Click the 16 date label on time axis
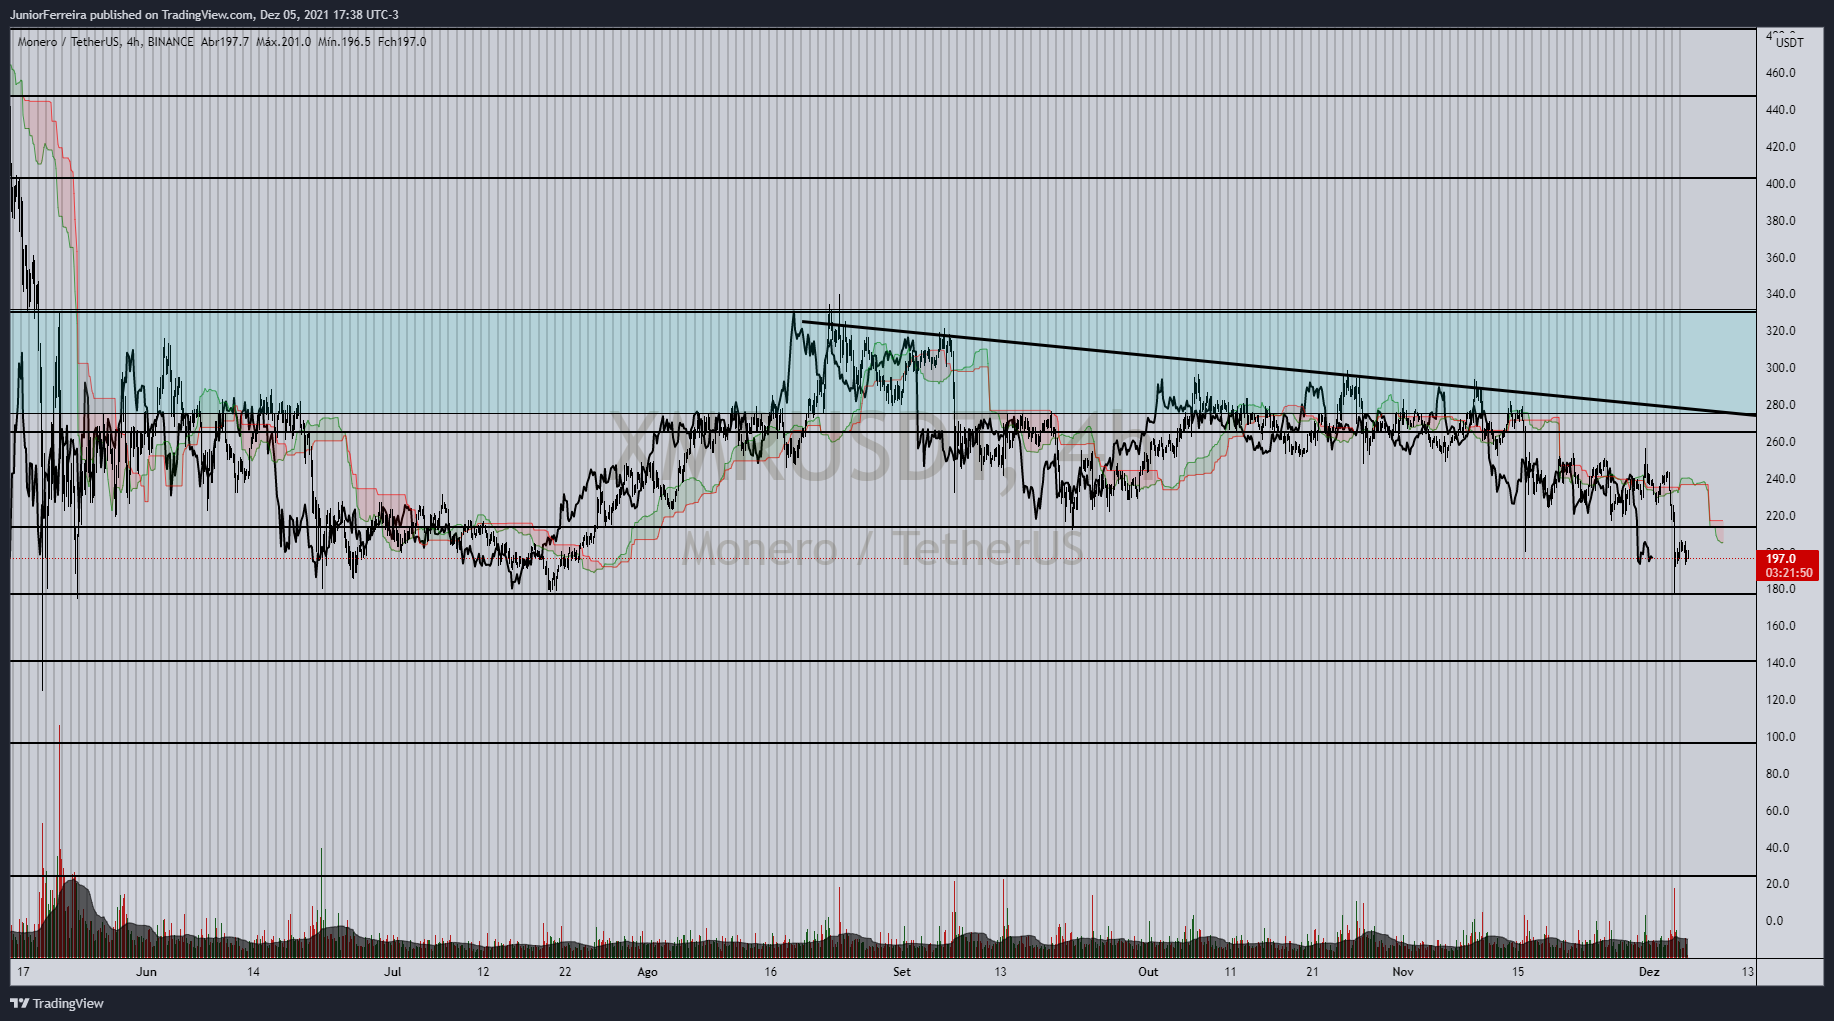Viewport: 1834px width, 1021px height. click(x=770, y=972)
